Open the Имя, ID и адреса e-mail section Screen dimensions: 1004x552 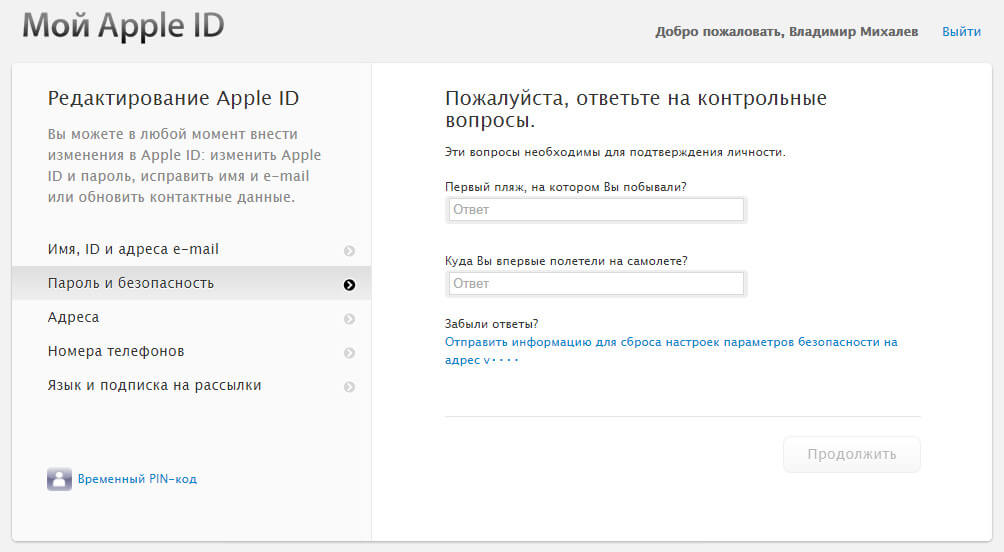click(x=133, y=249)
